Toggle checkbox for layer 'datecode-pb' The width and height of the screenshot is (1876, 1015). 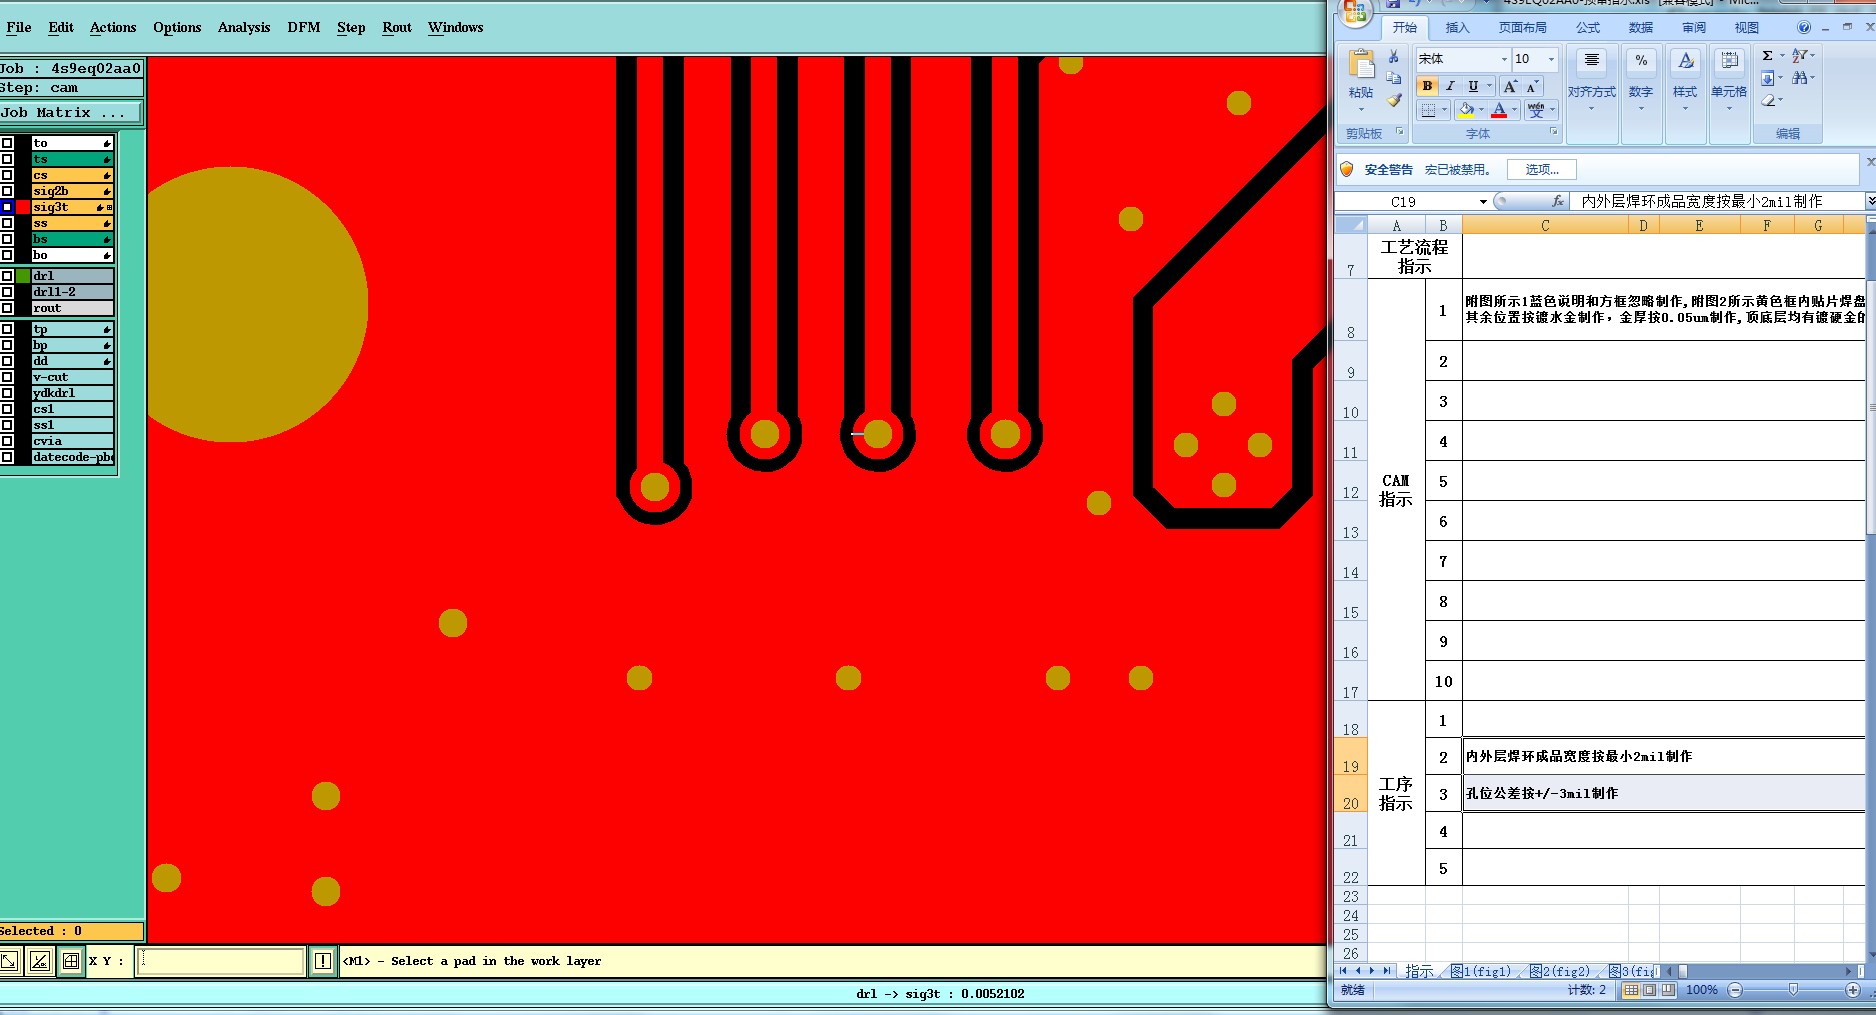(7, 457)
